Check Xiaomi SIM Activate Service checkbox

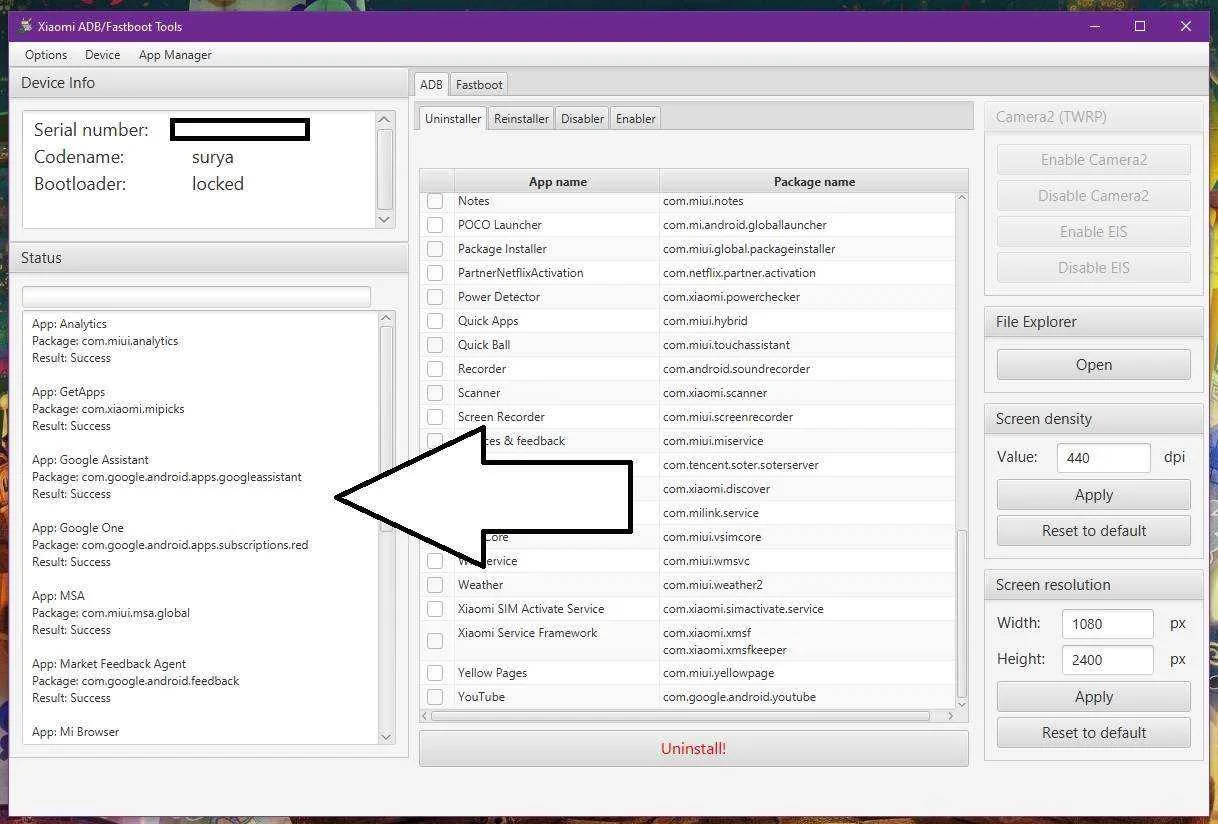pos(435,609)
